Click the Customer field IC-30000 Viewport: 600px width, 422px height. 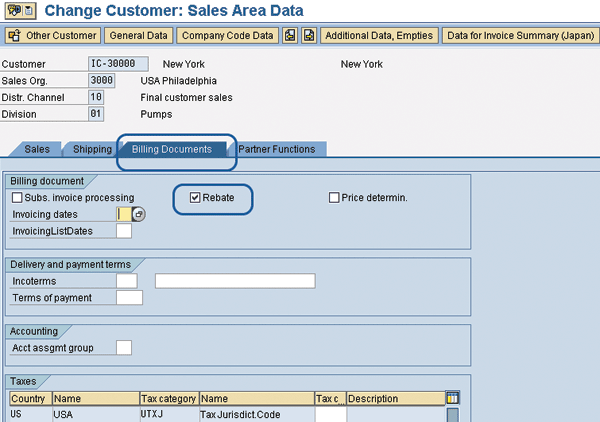(118, 64)
